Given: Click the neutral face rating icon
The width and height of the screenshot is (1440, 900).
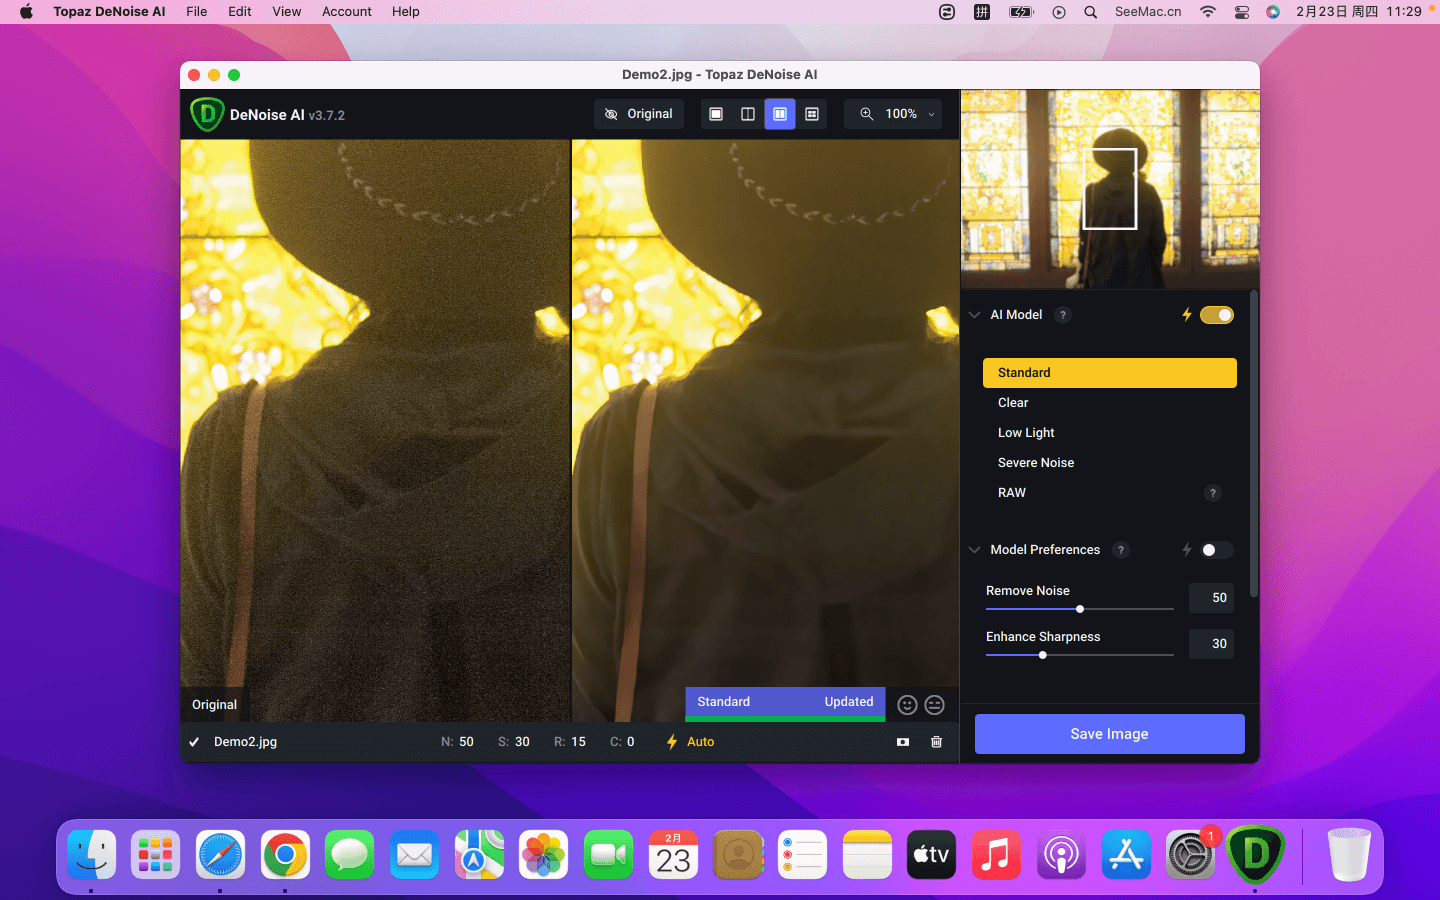Looking at the screenshot, I should [x=935, y=705].
